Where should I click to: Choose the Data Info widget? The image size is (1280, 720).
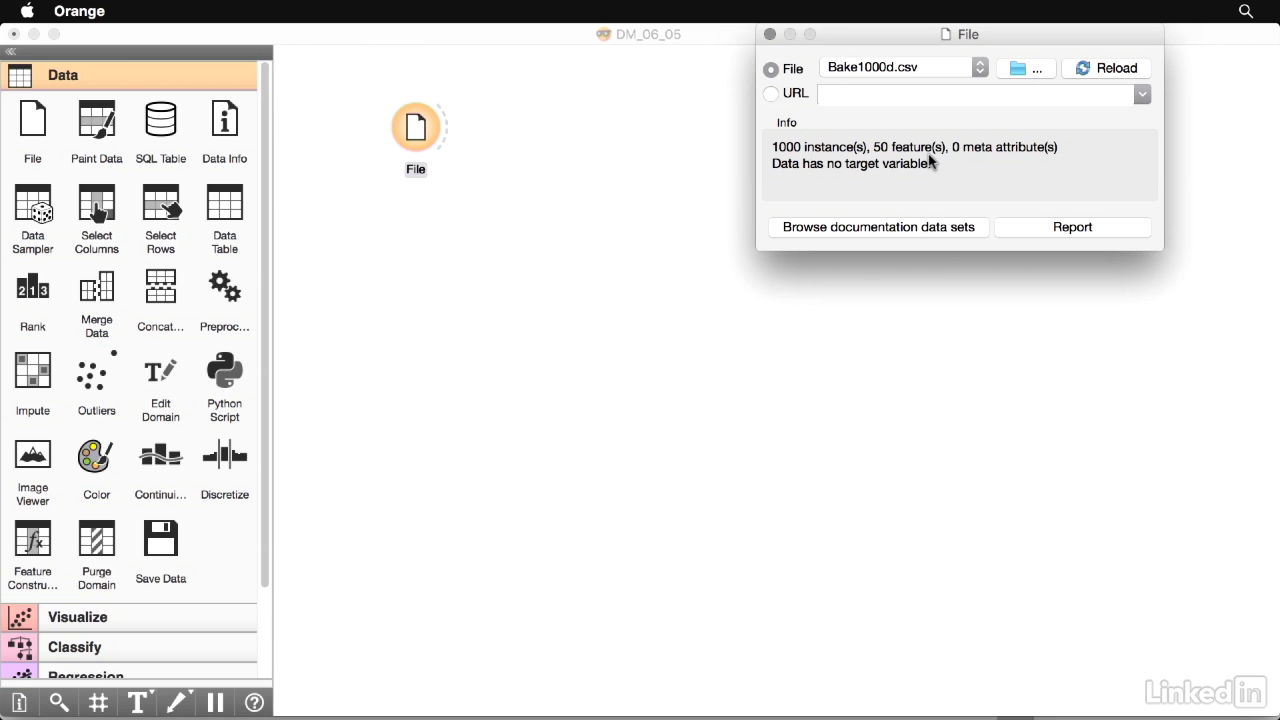pyautogui.click(x=225, y=131)
